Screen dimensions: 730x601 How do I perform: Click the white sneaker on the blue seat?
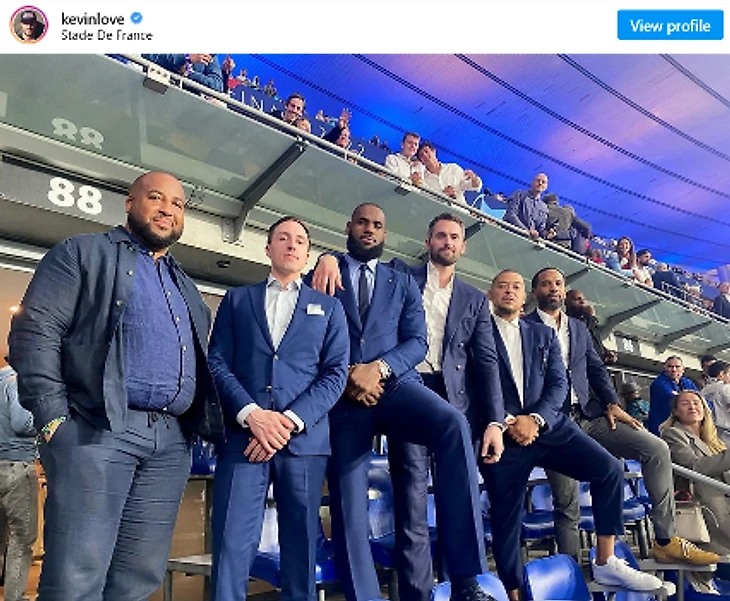tap(625, 574)
